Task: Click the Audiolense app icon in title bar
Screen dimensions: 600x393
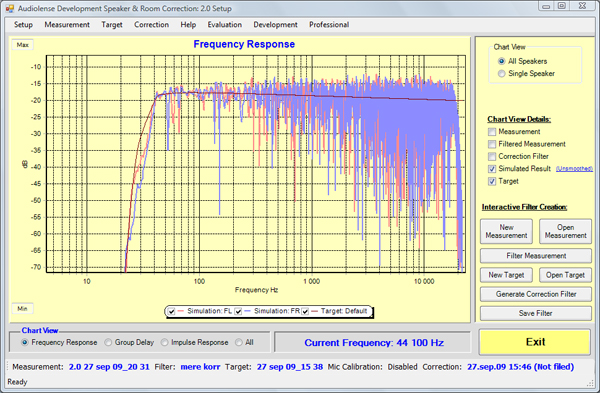Action: (10, 8)
